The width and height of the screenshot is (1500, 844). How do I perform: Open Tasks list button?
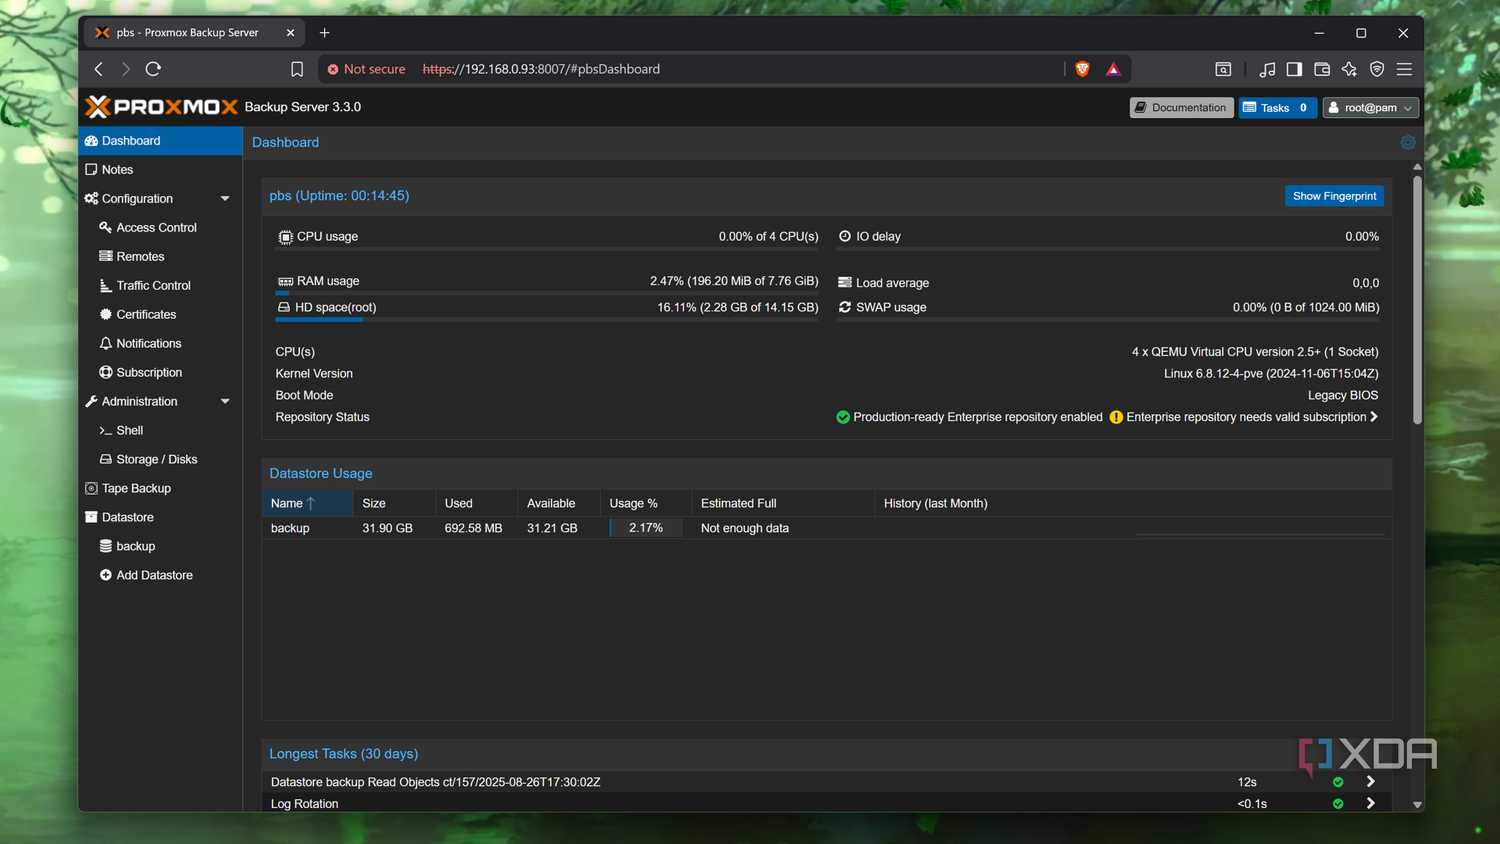click(1277, 108)
